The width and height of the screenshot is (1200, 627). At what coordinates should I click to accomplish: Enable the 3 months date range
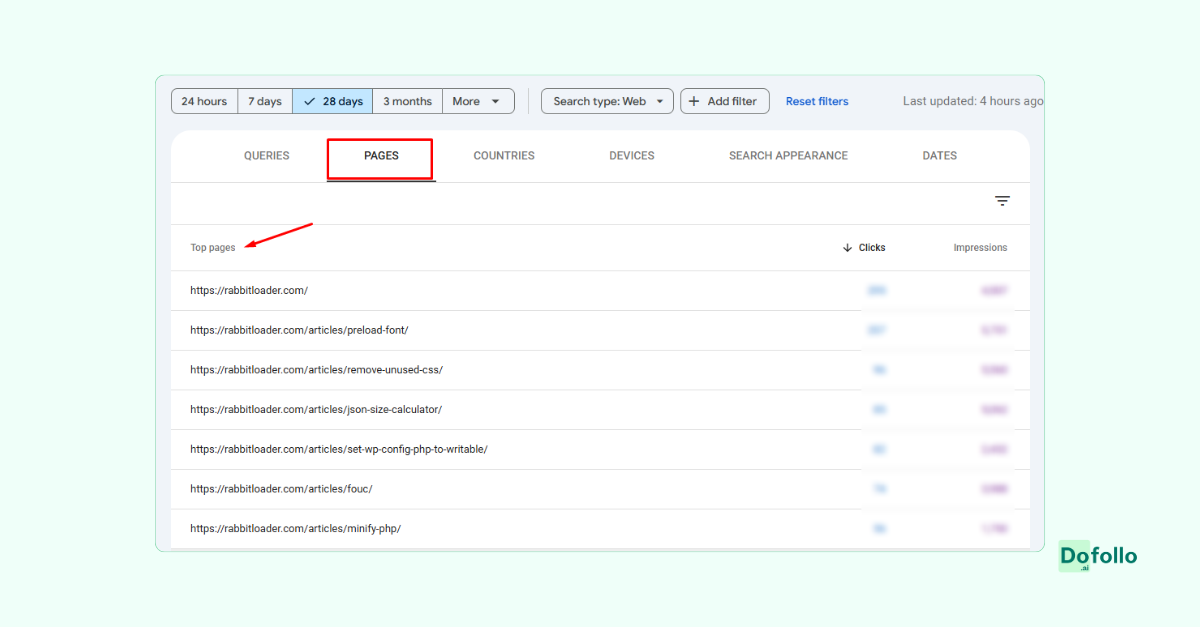407,100
